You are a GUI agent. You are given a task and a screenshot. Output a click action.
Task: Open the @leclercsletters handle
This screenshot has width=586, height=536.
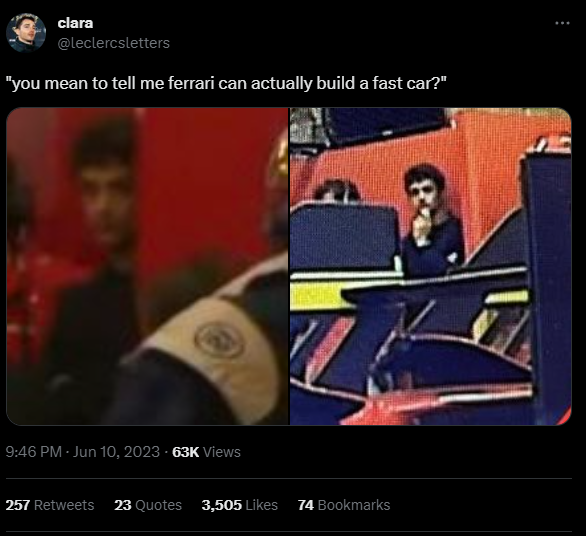[x=114, y=43]
